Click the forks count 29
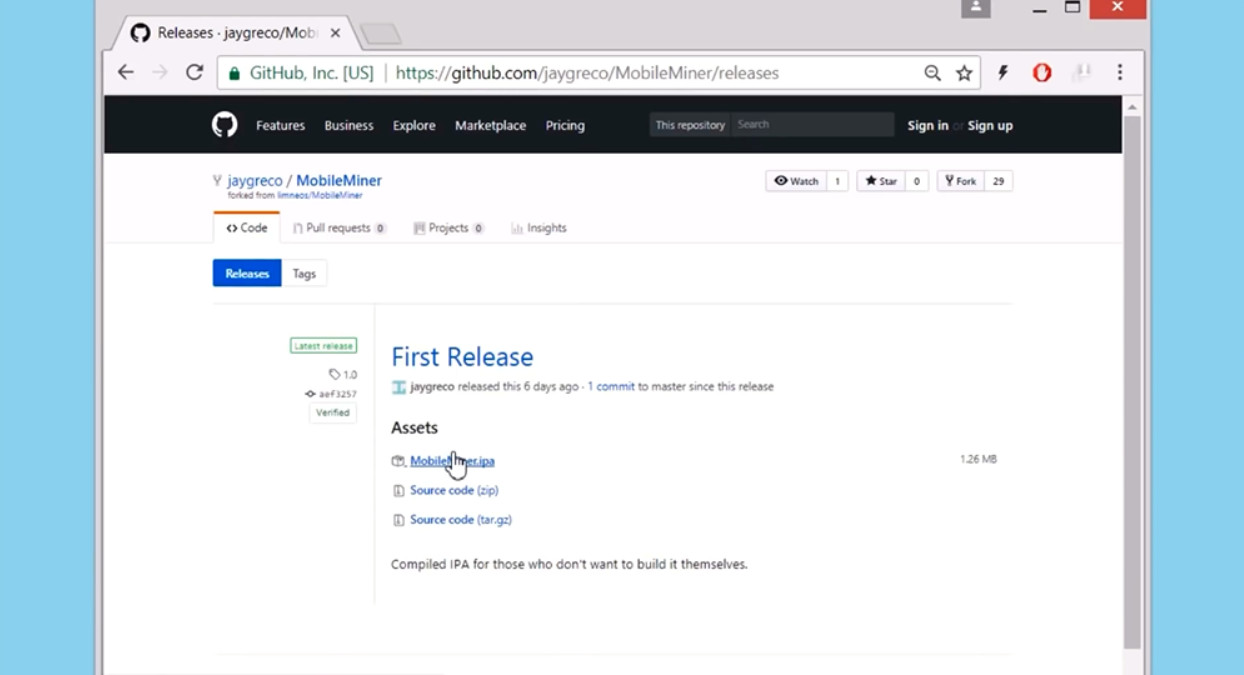 (x=998, y=181)
